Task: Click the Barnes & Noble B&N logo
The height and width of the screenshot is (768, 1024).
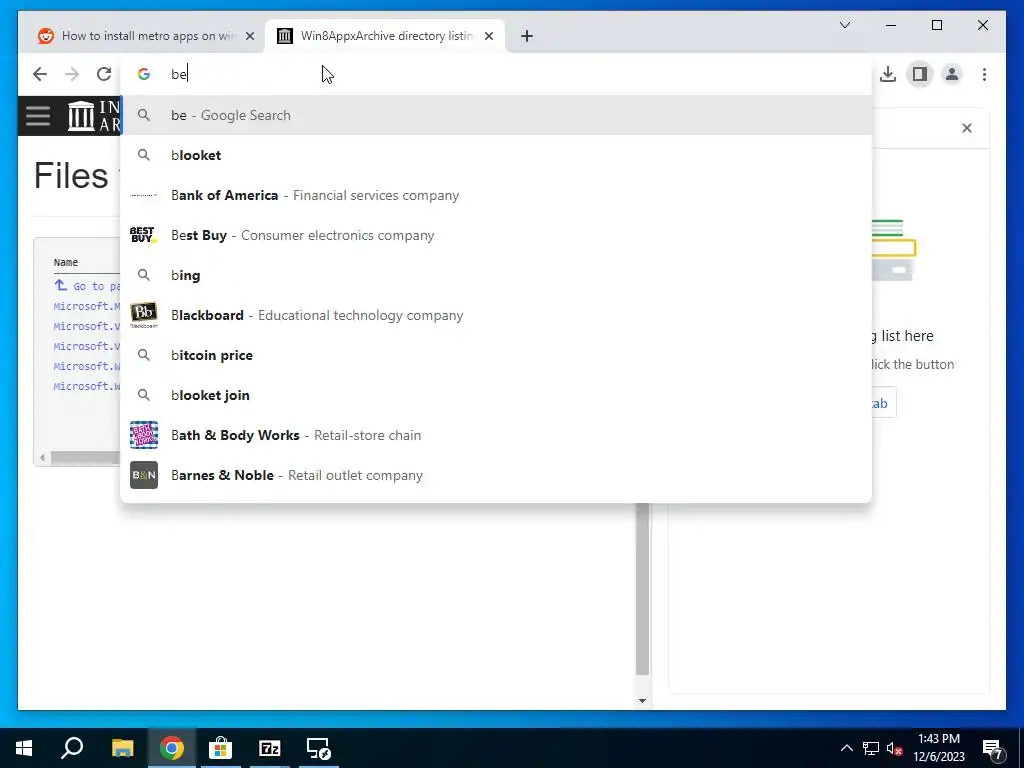Action: (144, 475)
